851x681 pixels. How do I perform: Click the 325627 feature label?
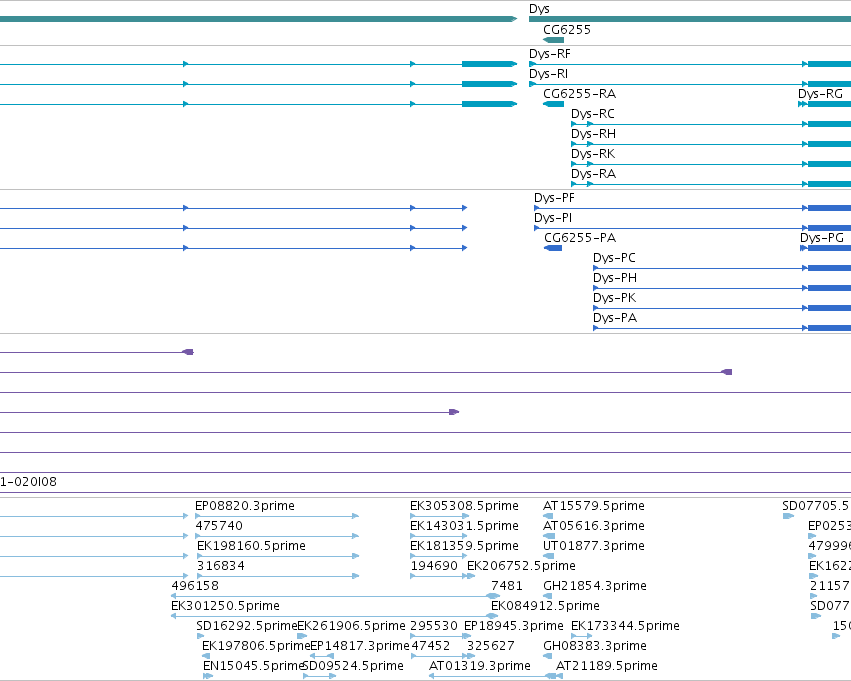491,646
